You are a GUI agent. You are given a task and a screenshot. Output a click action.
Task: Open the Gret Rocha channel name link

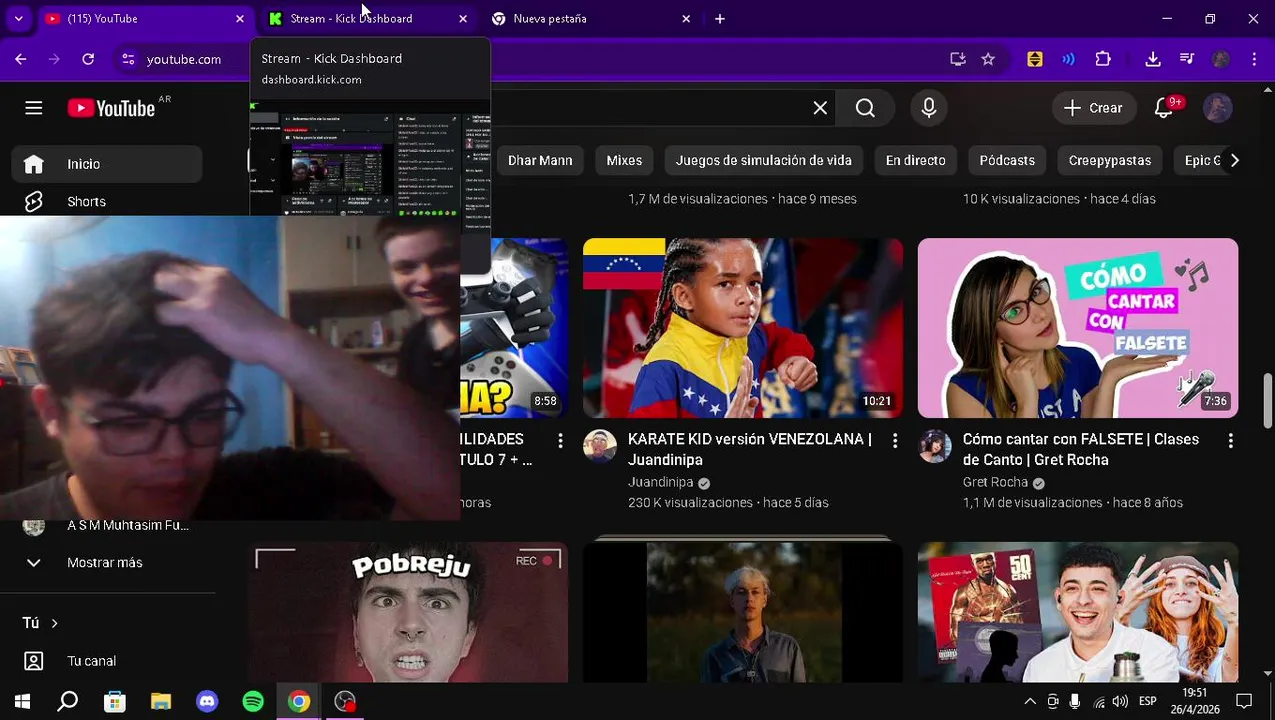click(995, 482)
